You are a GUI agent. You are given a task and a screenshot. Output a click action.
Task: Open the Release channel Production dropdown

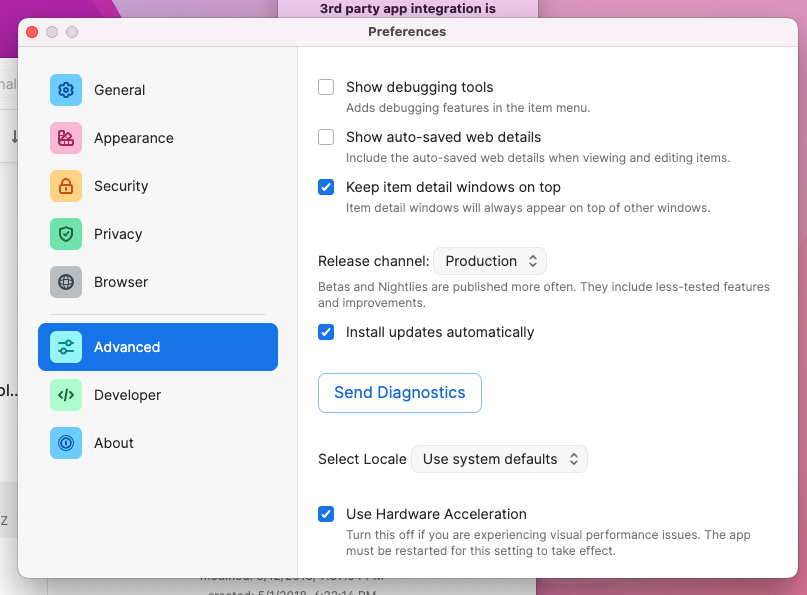tap(490, 261)
